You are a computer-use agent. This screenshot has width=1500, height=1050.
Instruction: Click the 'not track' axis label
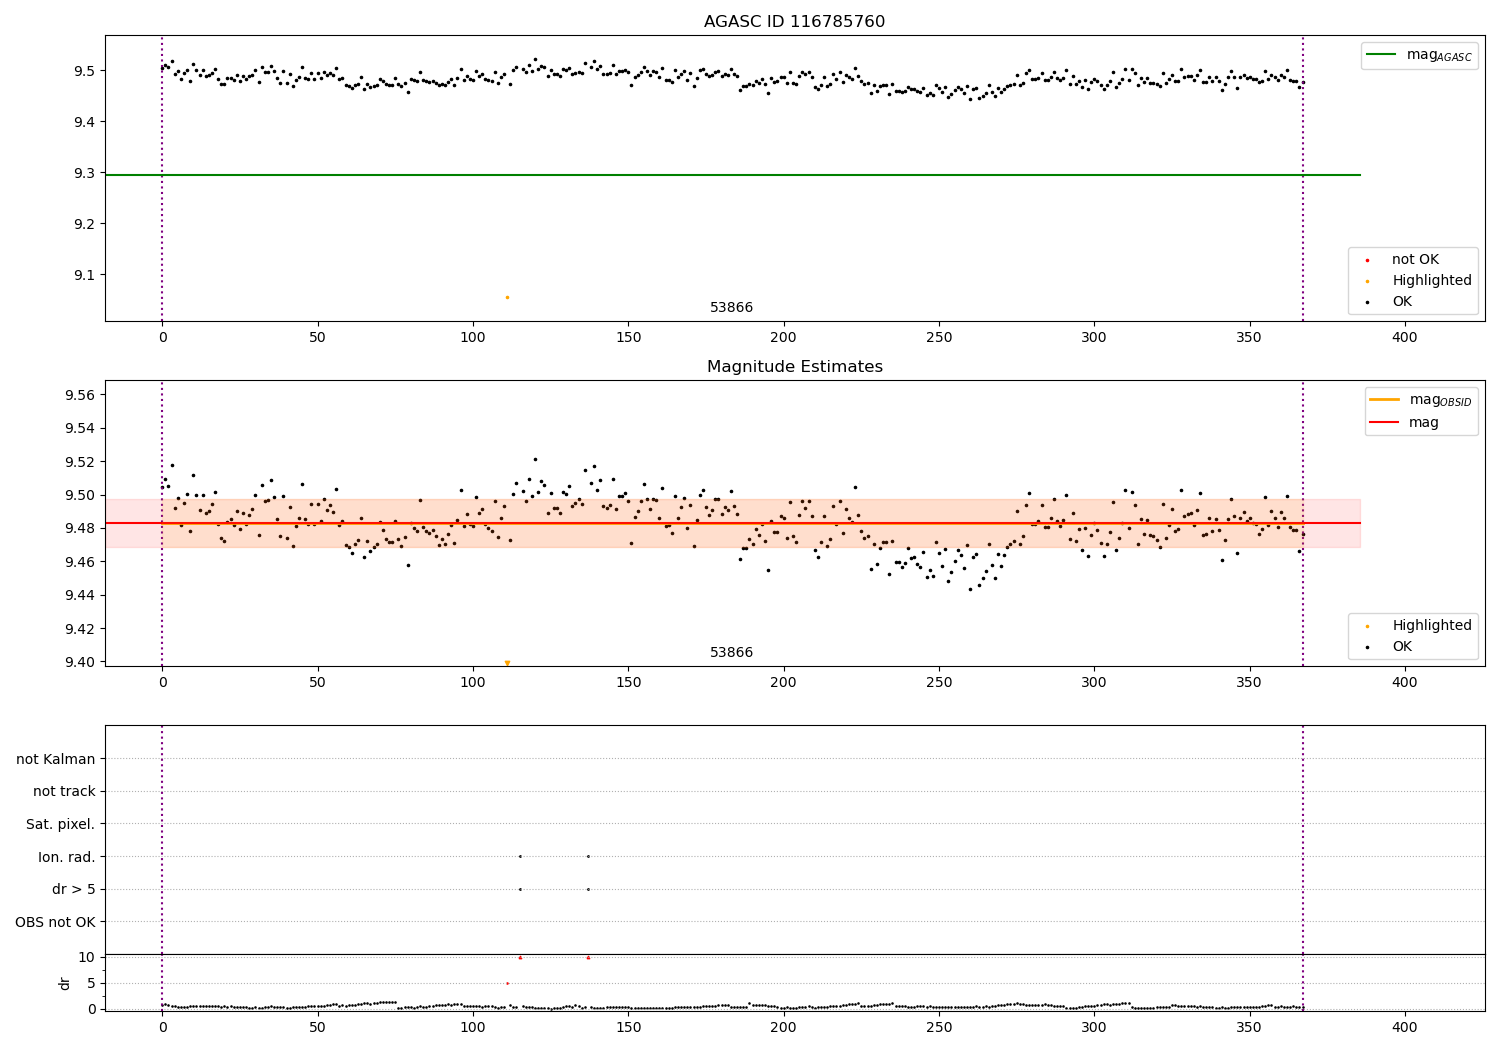pos(64,792)
